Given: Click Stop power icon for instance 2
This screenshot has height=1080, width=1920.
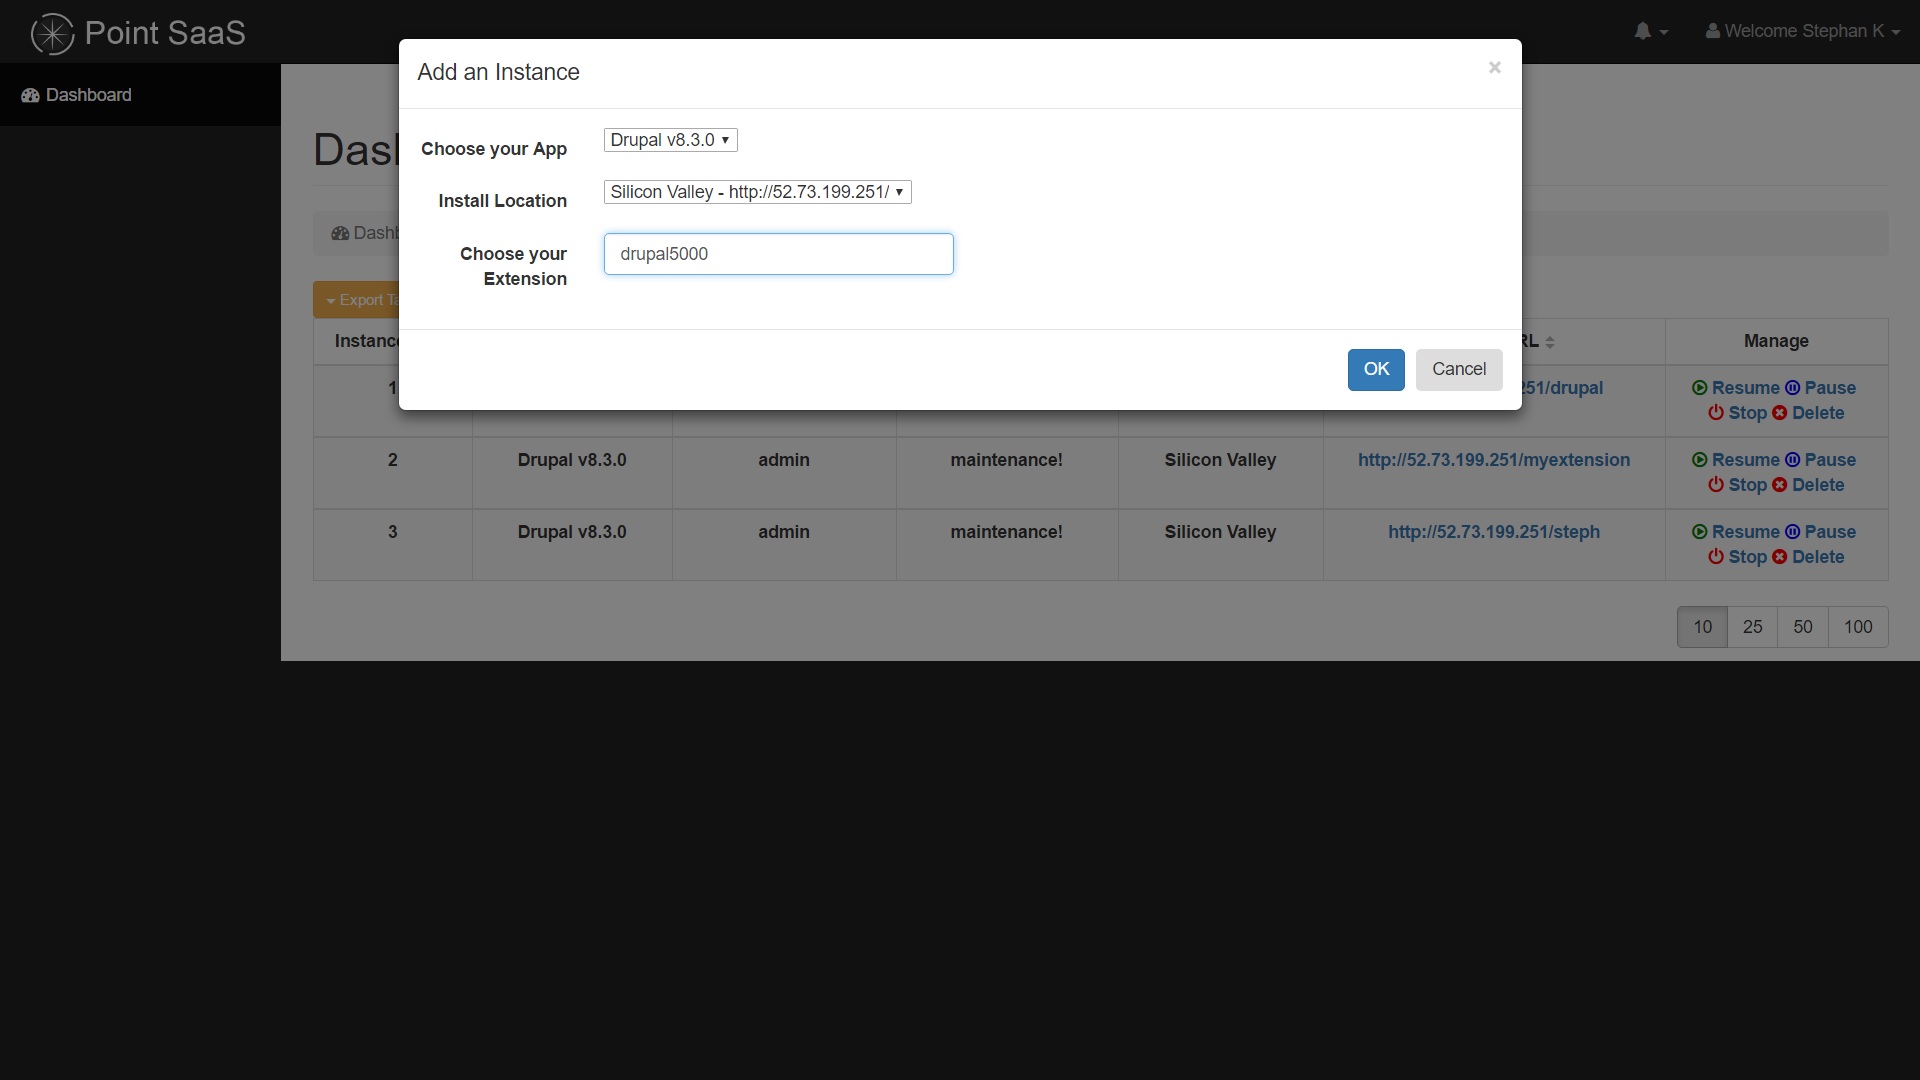Looking at the screenshot, I should 1716,485.
